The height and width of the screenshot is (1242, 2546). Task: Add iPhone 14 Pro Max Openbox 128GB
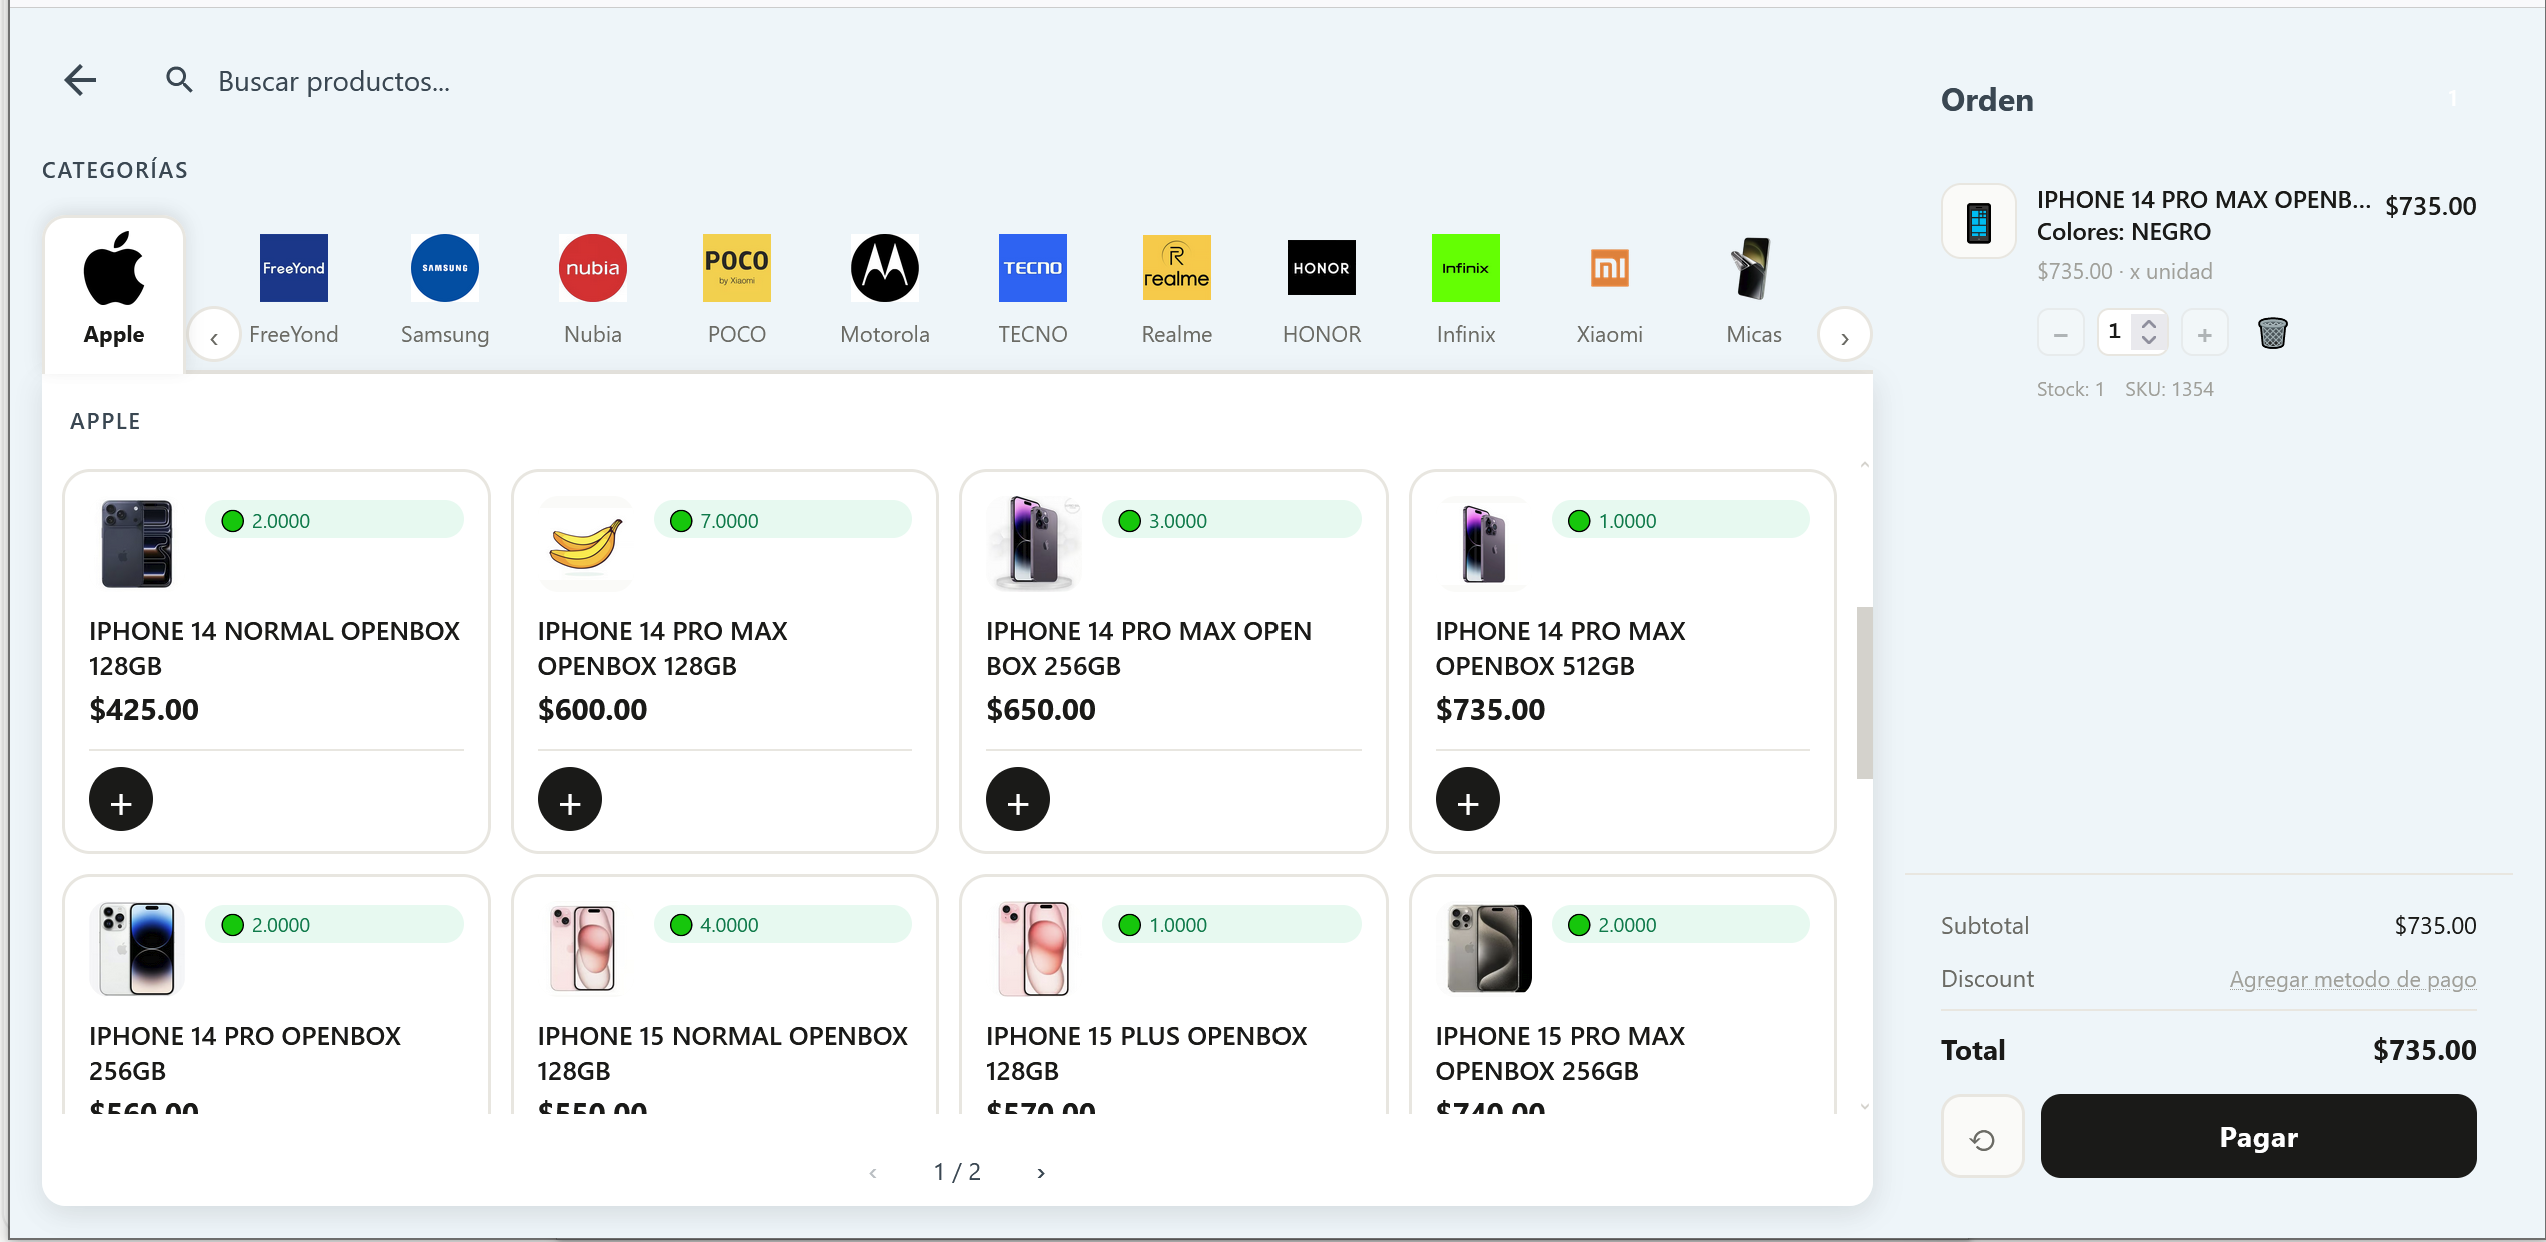570,800
